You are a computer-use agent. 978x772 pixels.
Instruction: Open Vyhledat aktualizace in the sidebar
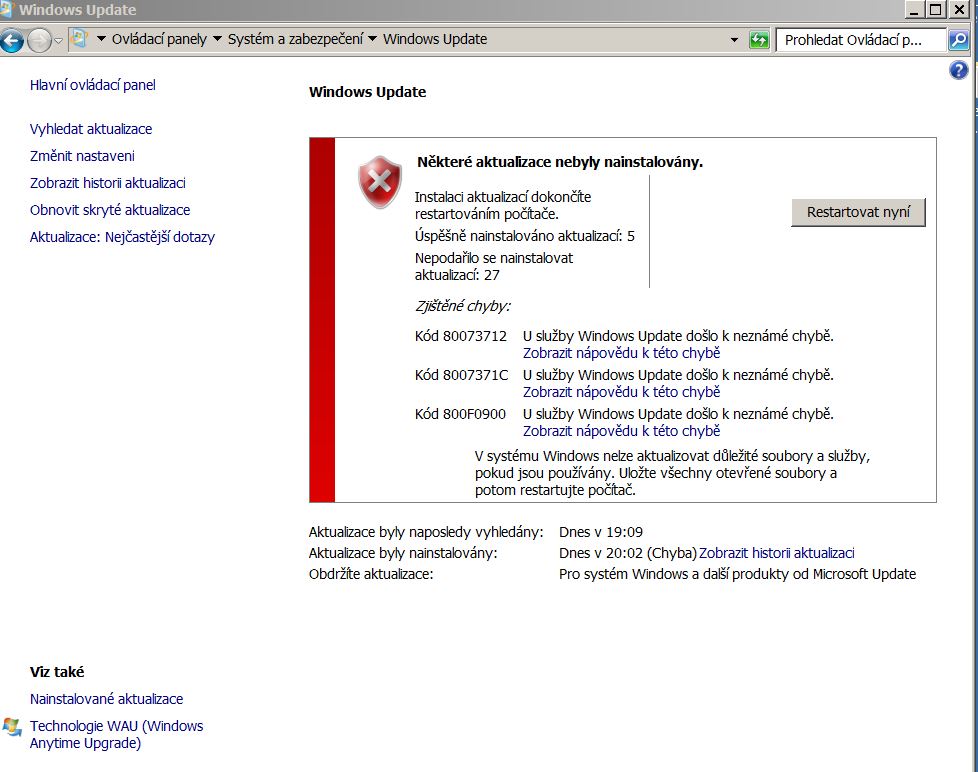91,129
